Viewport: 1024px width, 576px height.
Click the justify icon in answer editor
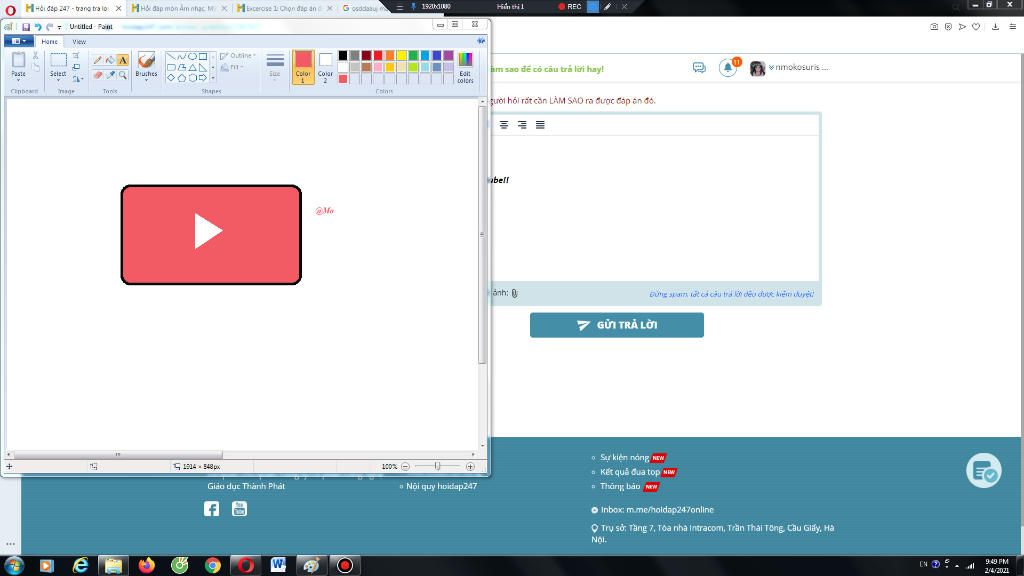coord(540,125)
